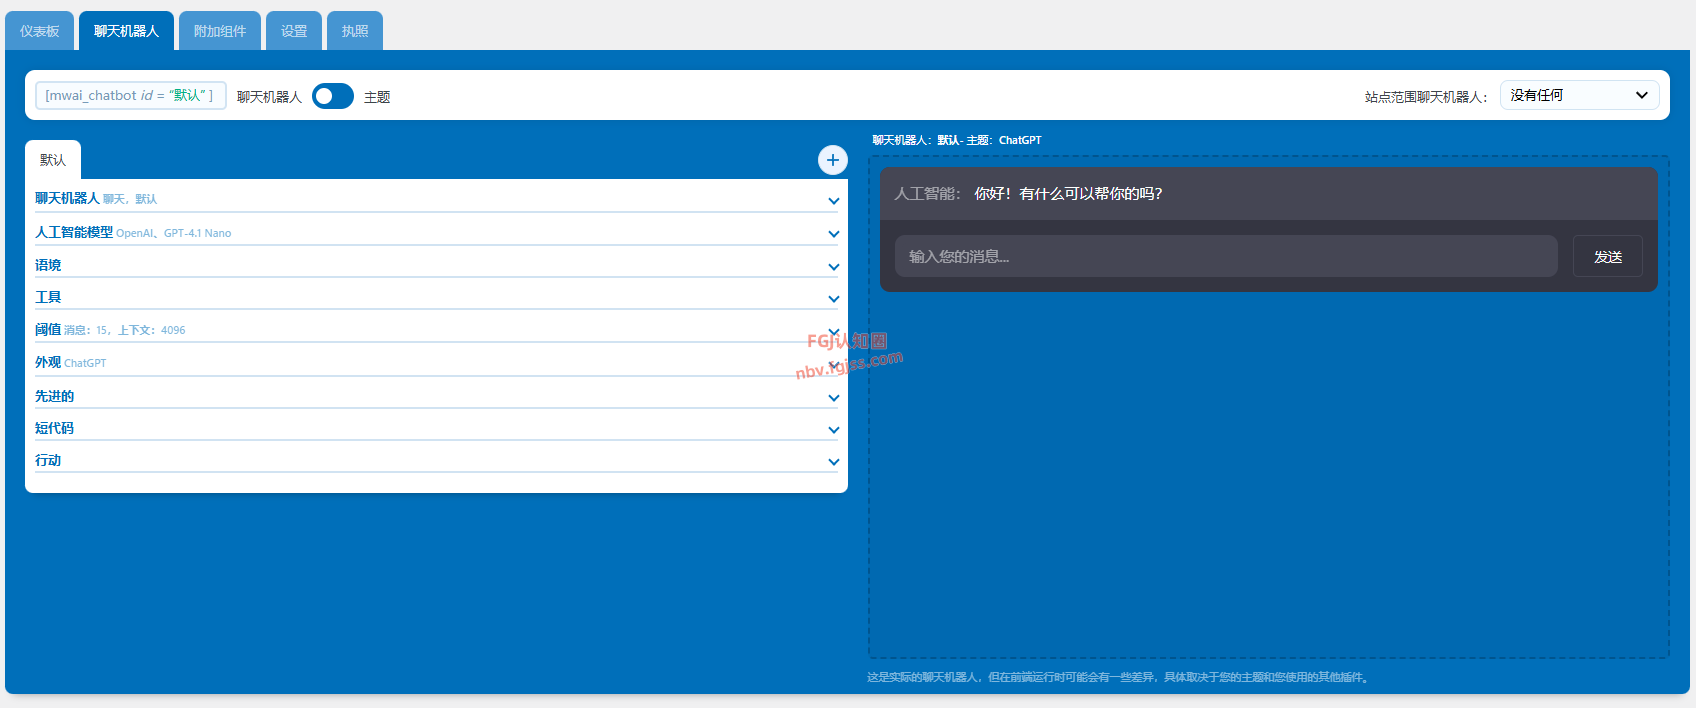1696x708 pixels.
Task: Click the mwai_chatbot shortcode box
Action: pyautogui.click(x=130, y=96)
